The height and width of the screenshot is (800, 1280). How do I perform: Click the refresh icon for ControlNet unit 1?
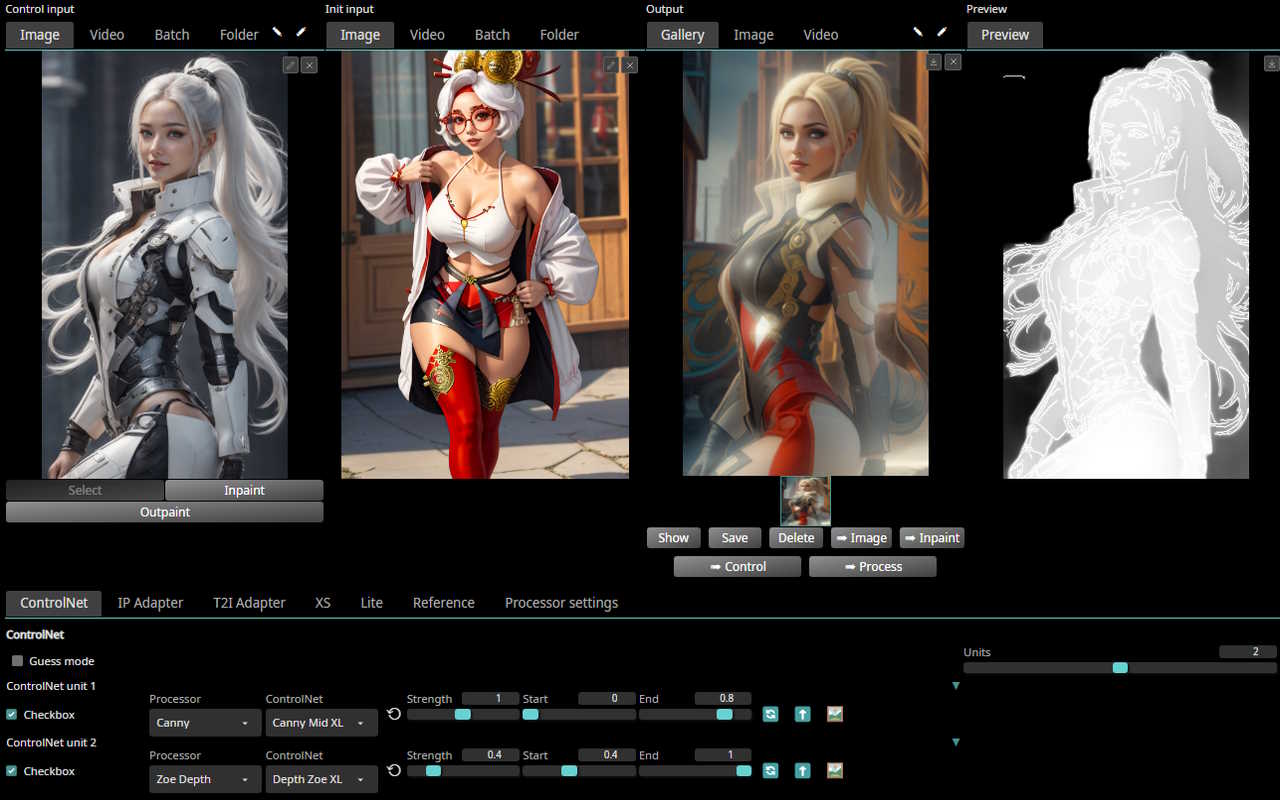pos(770,714)
